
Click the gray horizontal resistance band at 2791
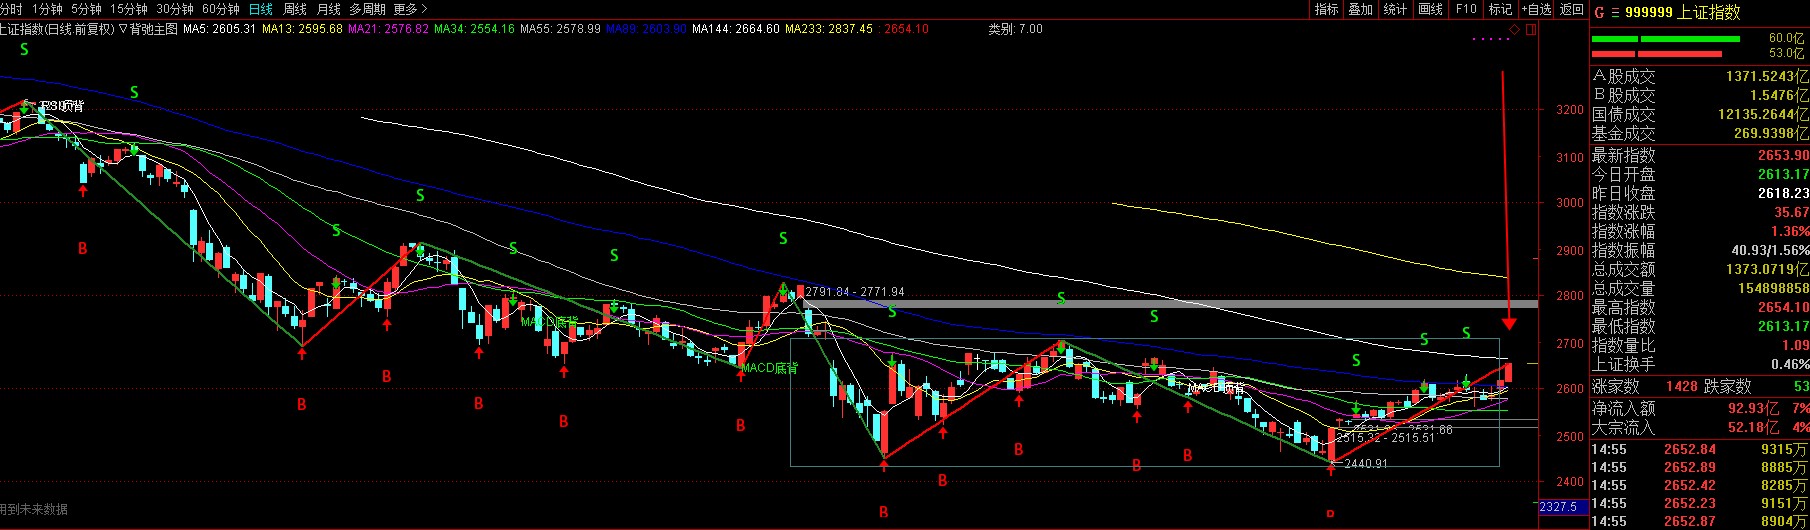[1150, 303]
